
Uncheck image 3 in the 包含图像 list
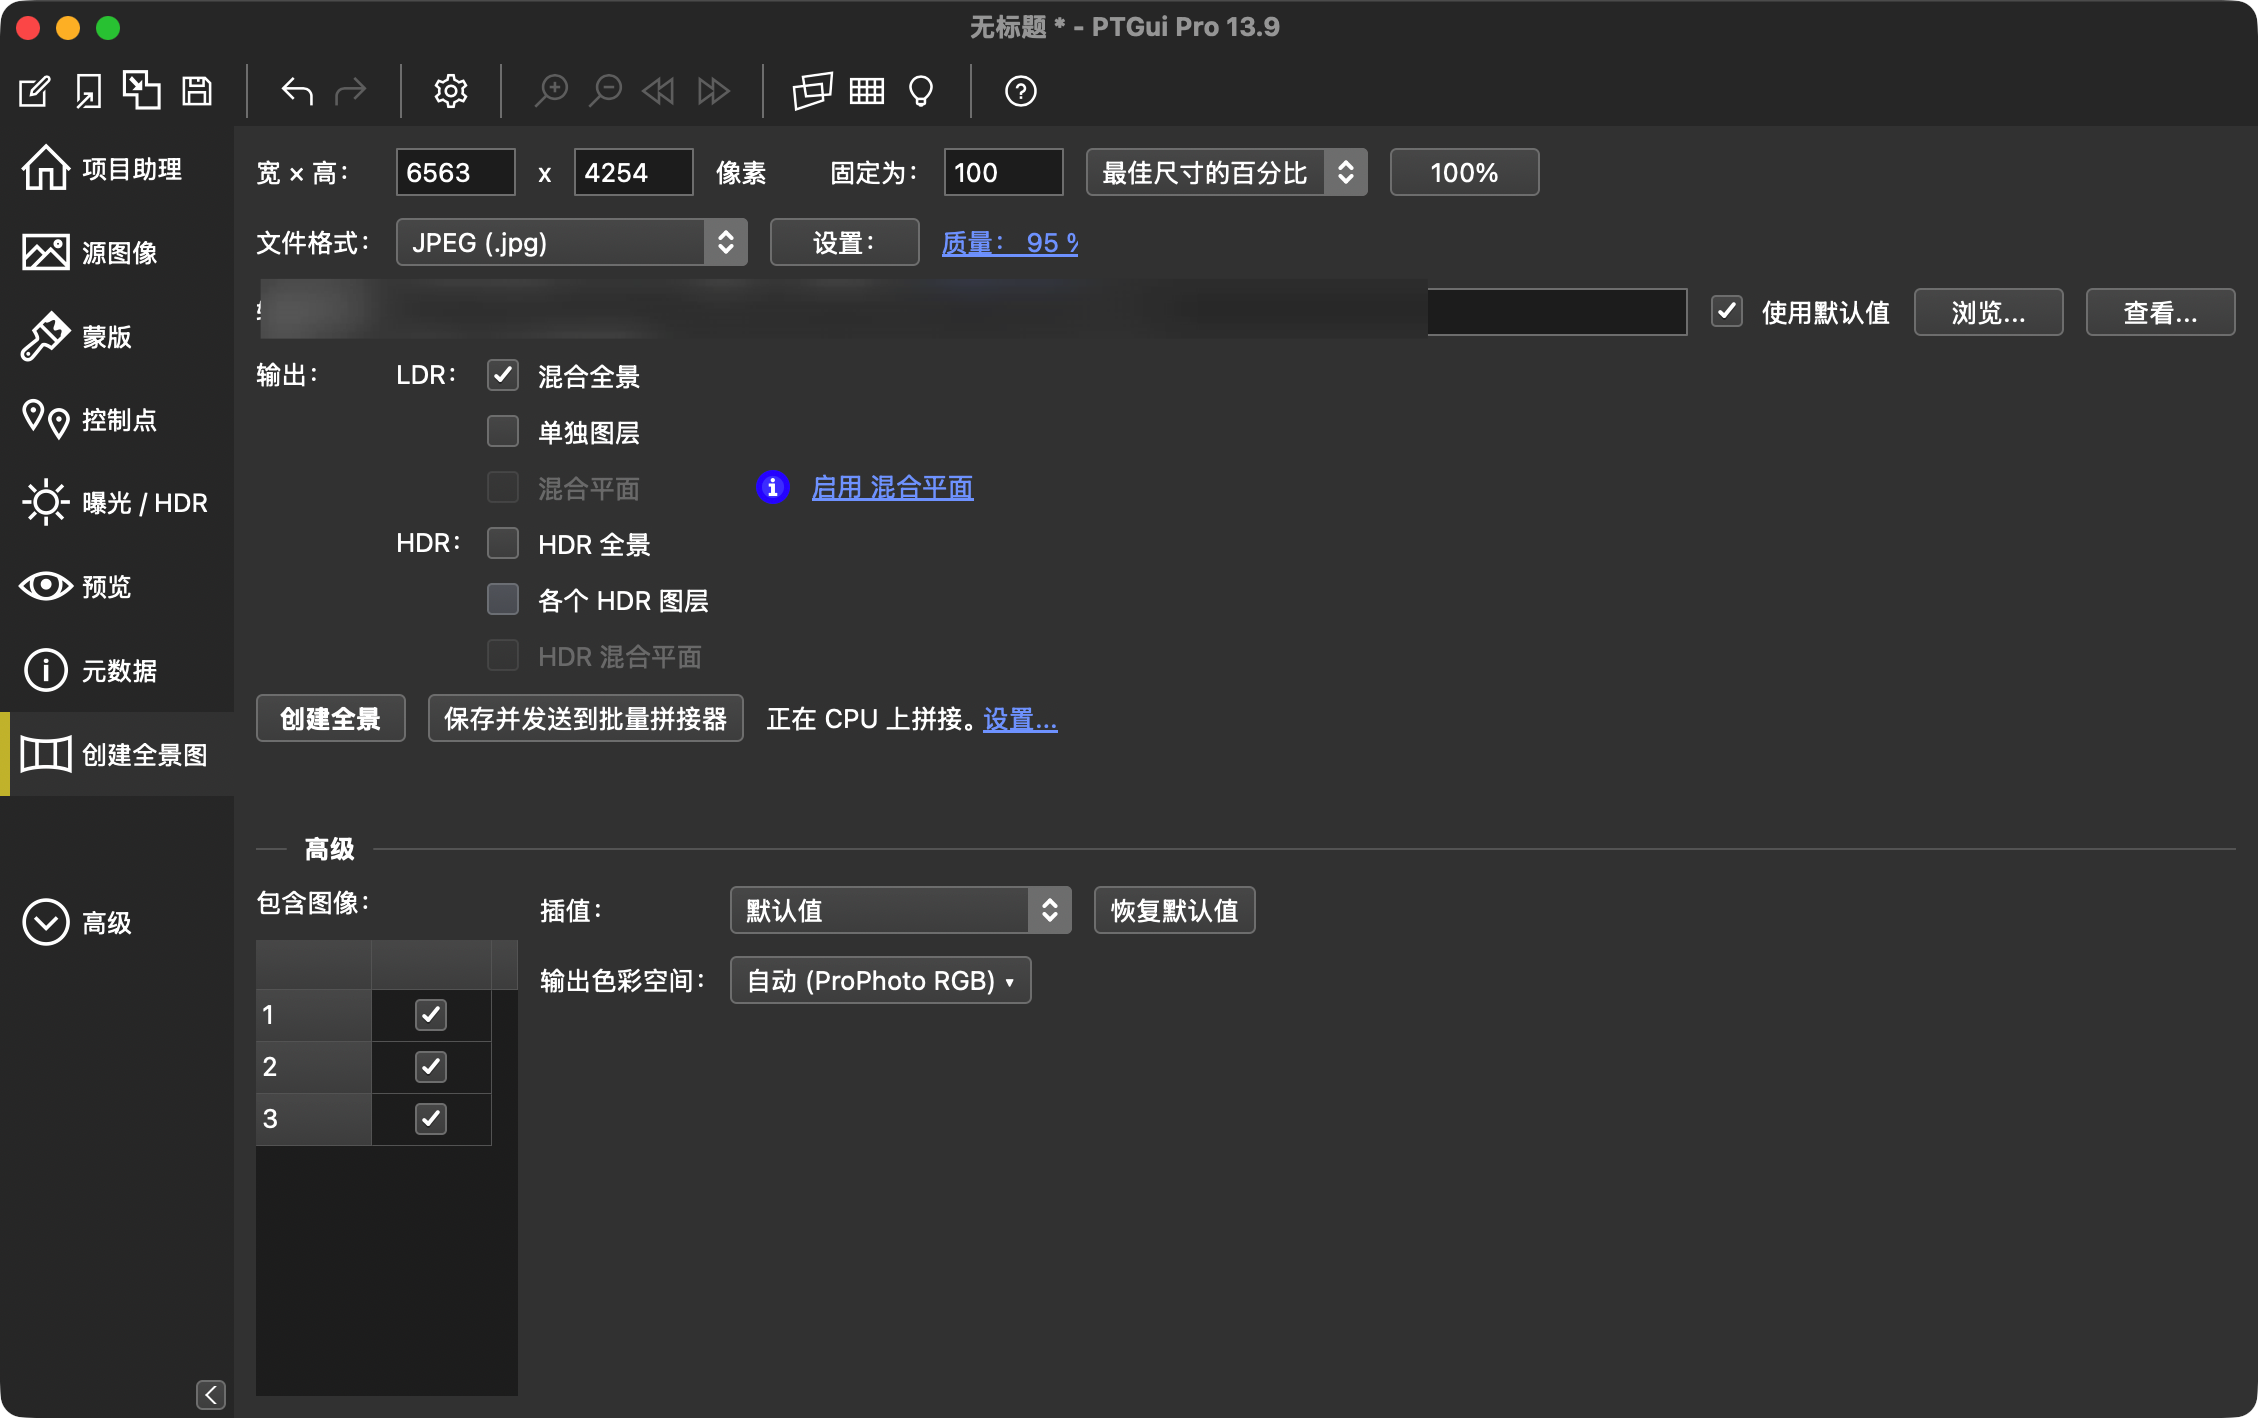click(431, 1118)
